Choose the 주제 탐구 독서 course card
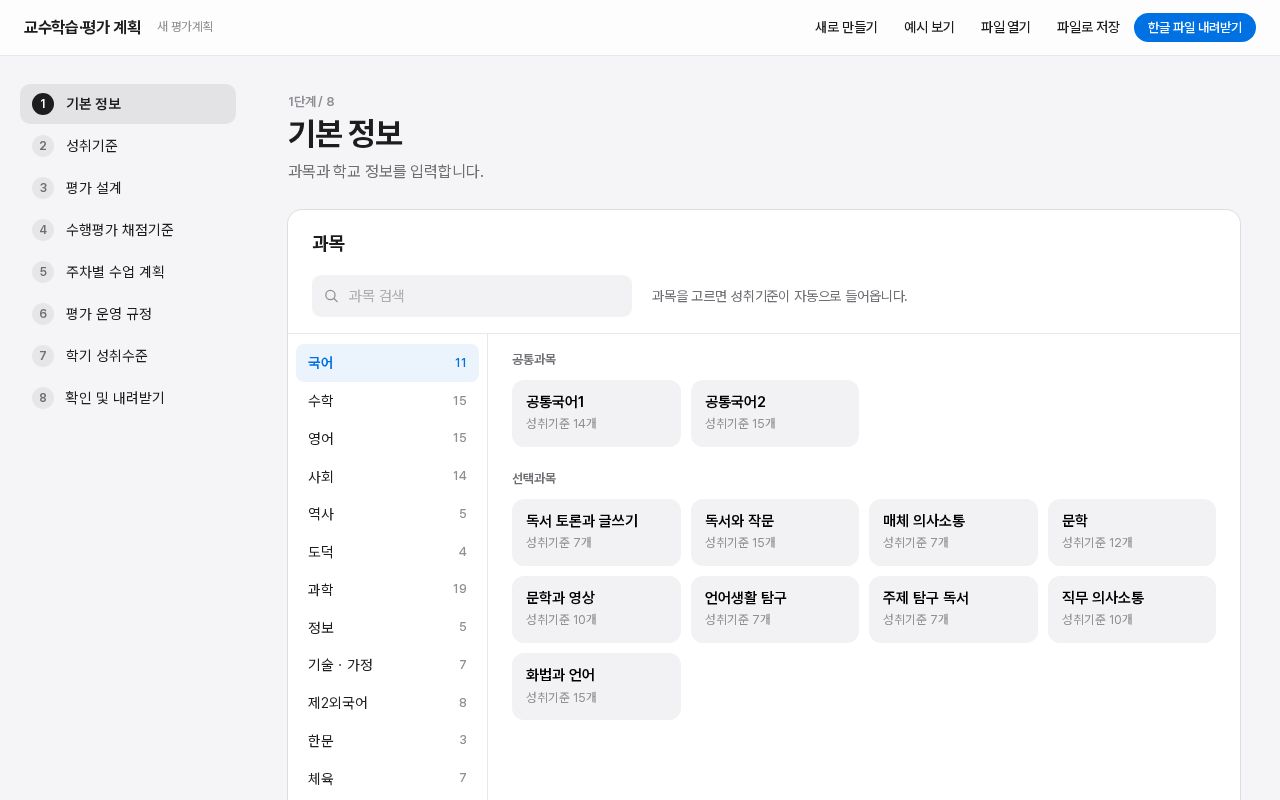The height and width of the screenshot is (800, 1280). (x=953, y=609)
